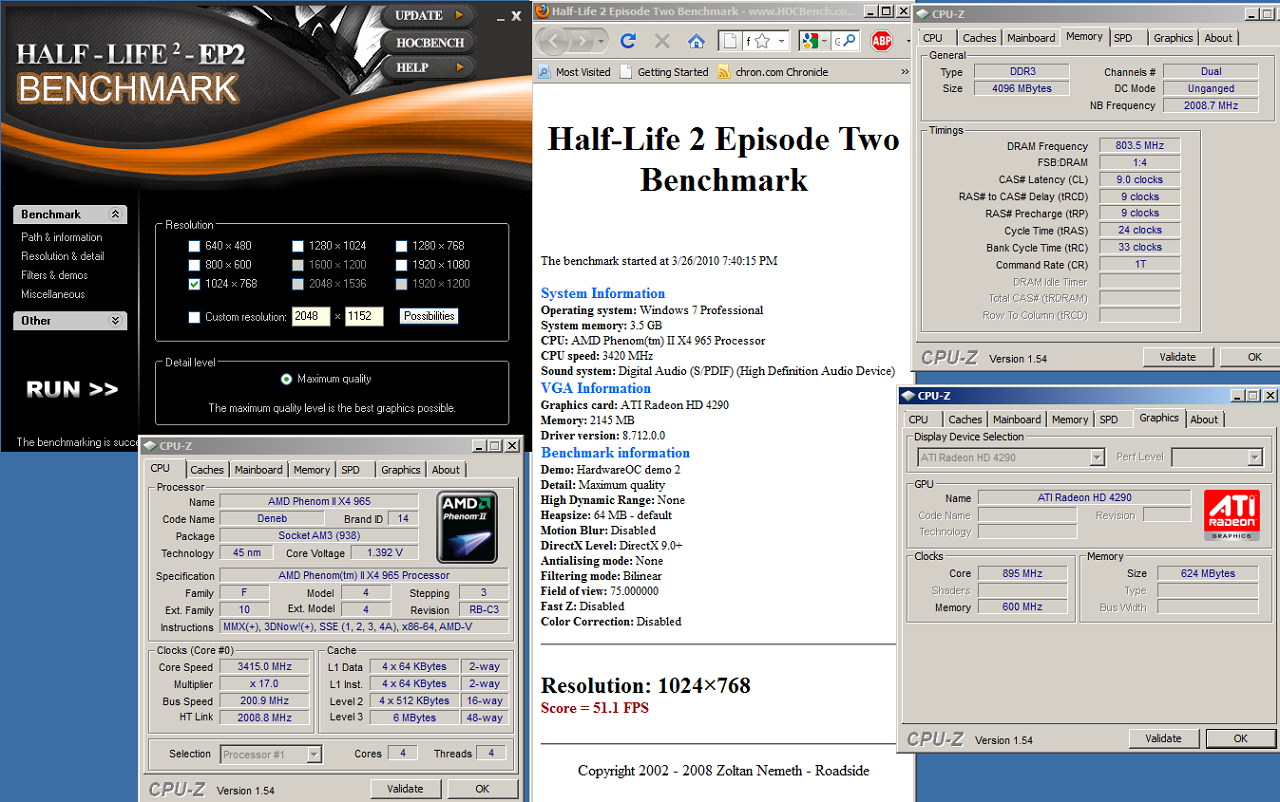Open Filters & demos menu item
Image resolution: width=1280 pixels, height=802 pixels.
[x=54, y=275]
